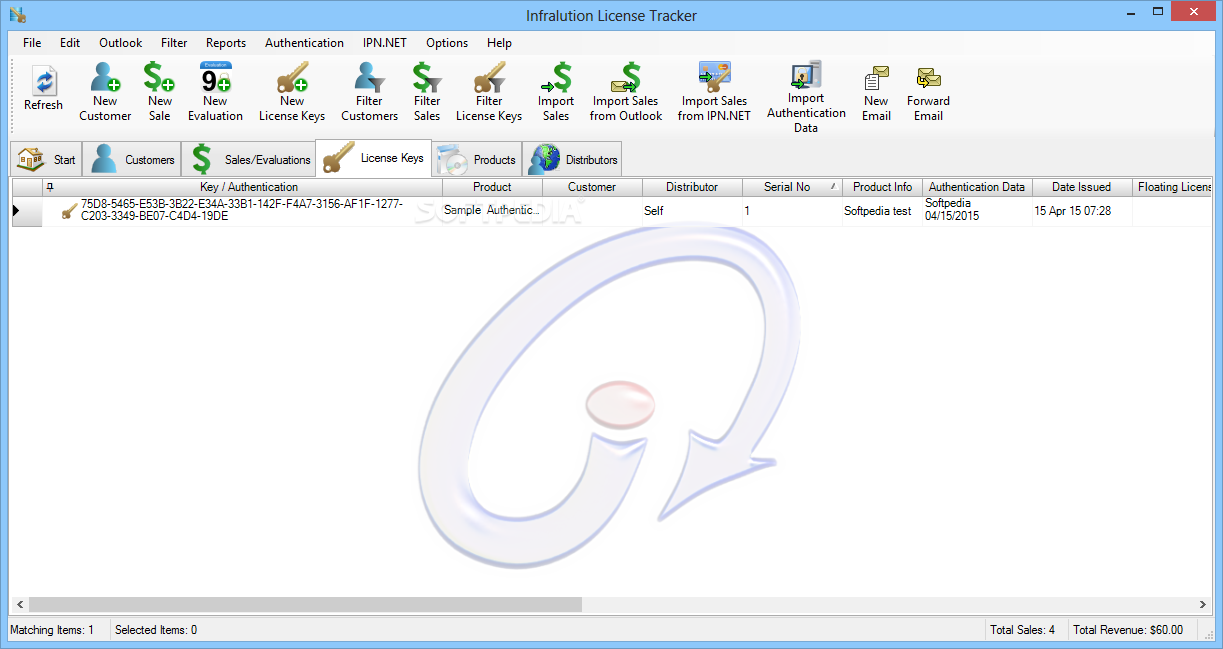Click the horizontal scrollbar thumb

[305, 605]
